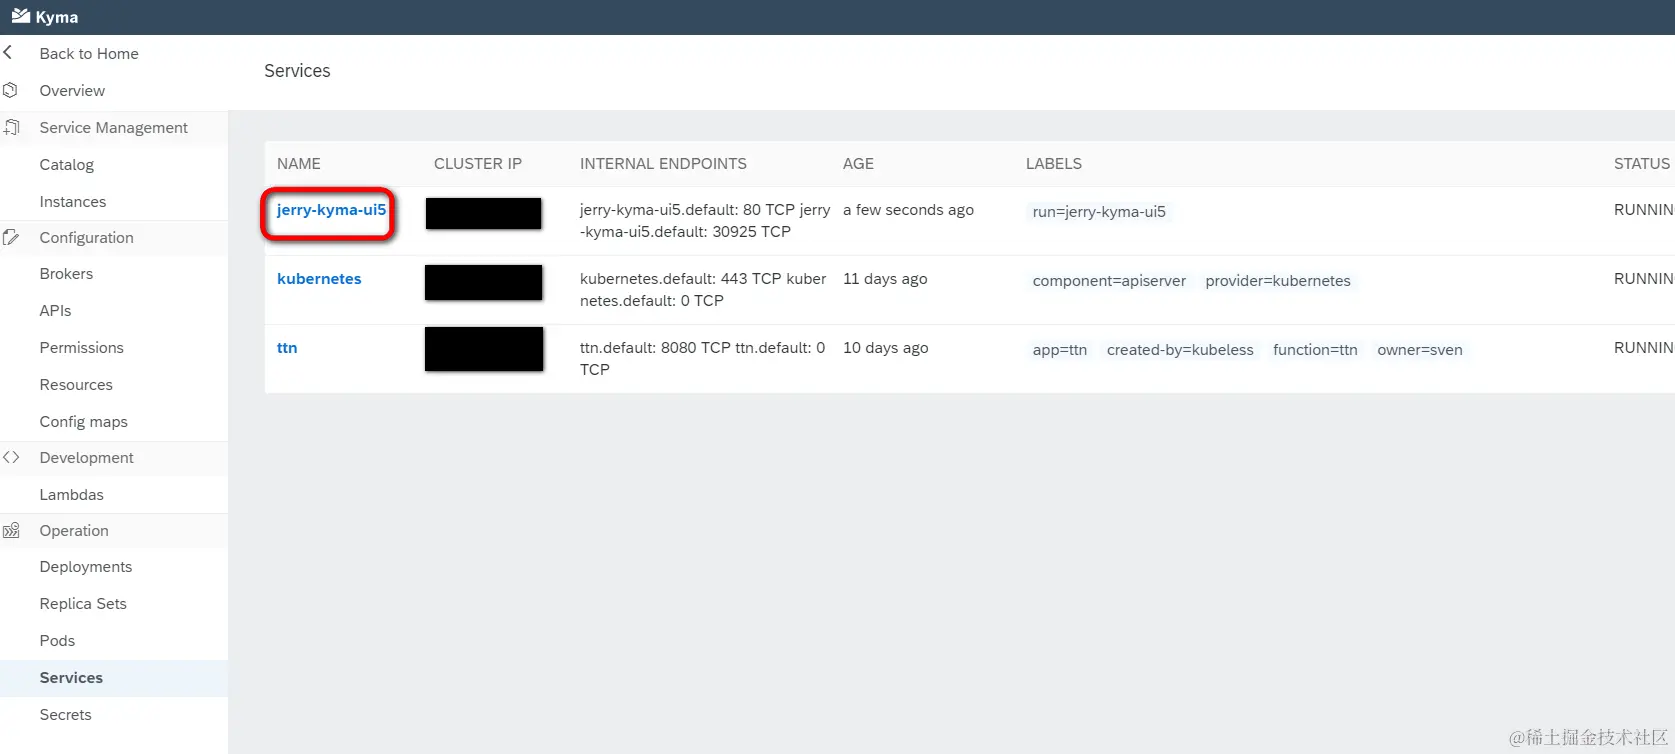Screen dimensions: 1675x754
Task: Open the kubernetes service link
Action: [319, 279]
